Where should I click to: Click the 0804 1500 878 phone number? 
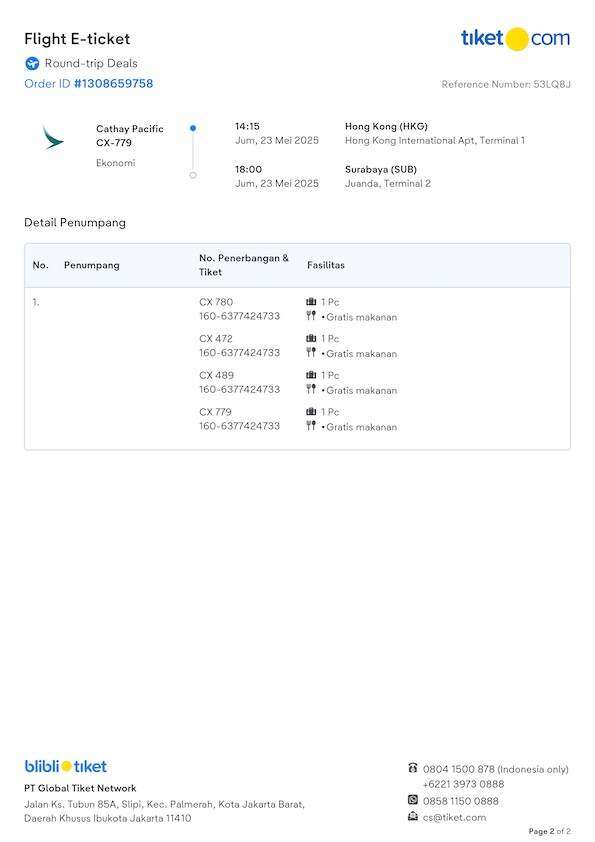point(459,769)
